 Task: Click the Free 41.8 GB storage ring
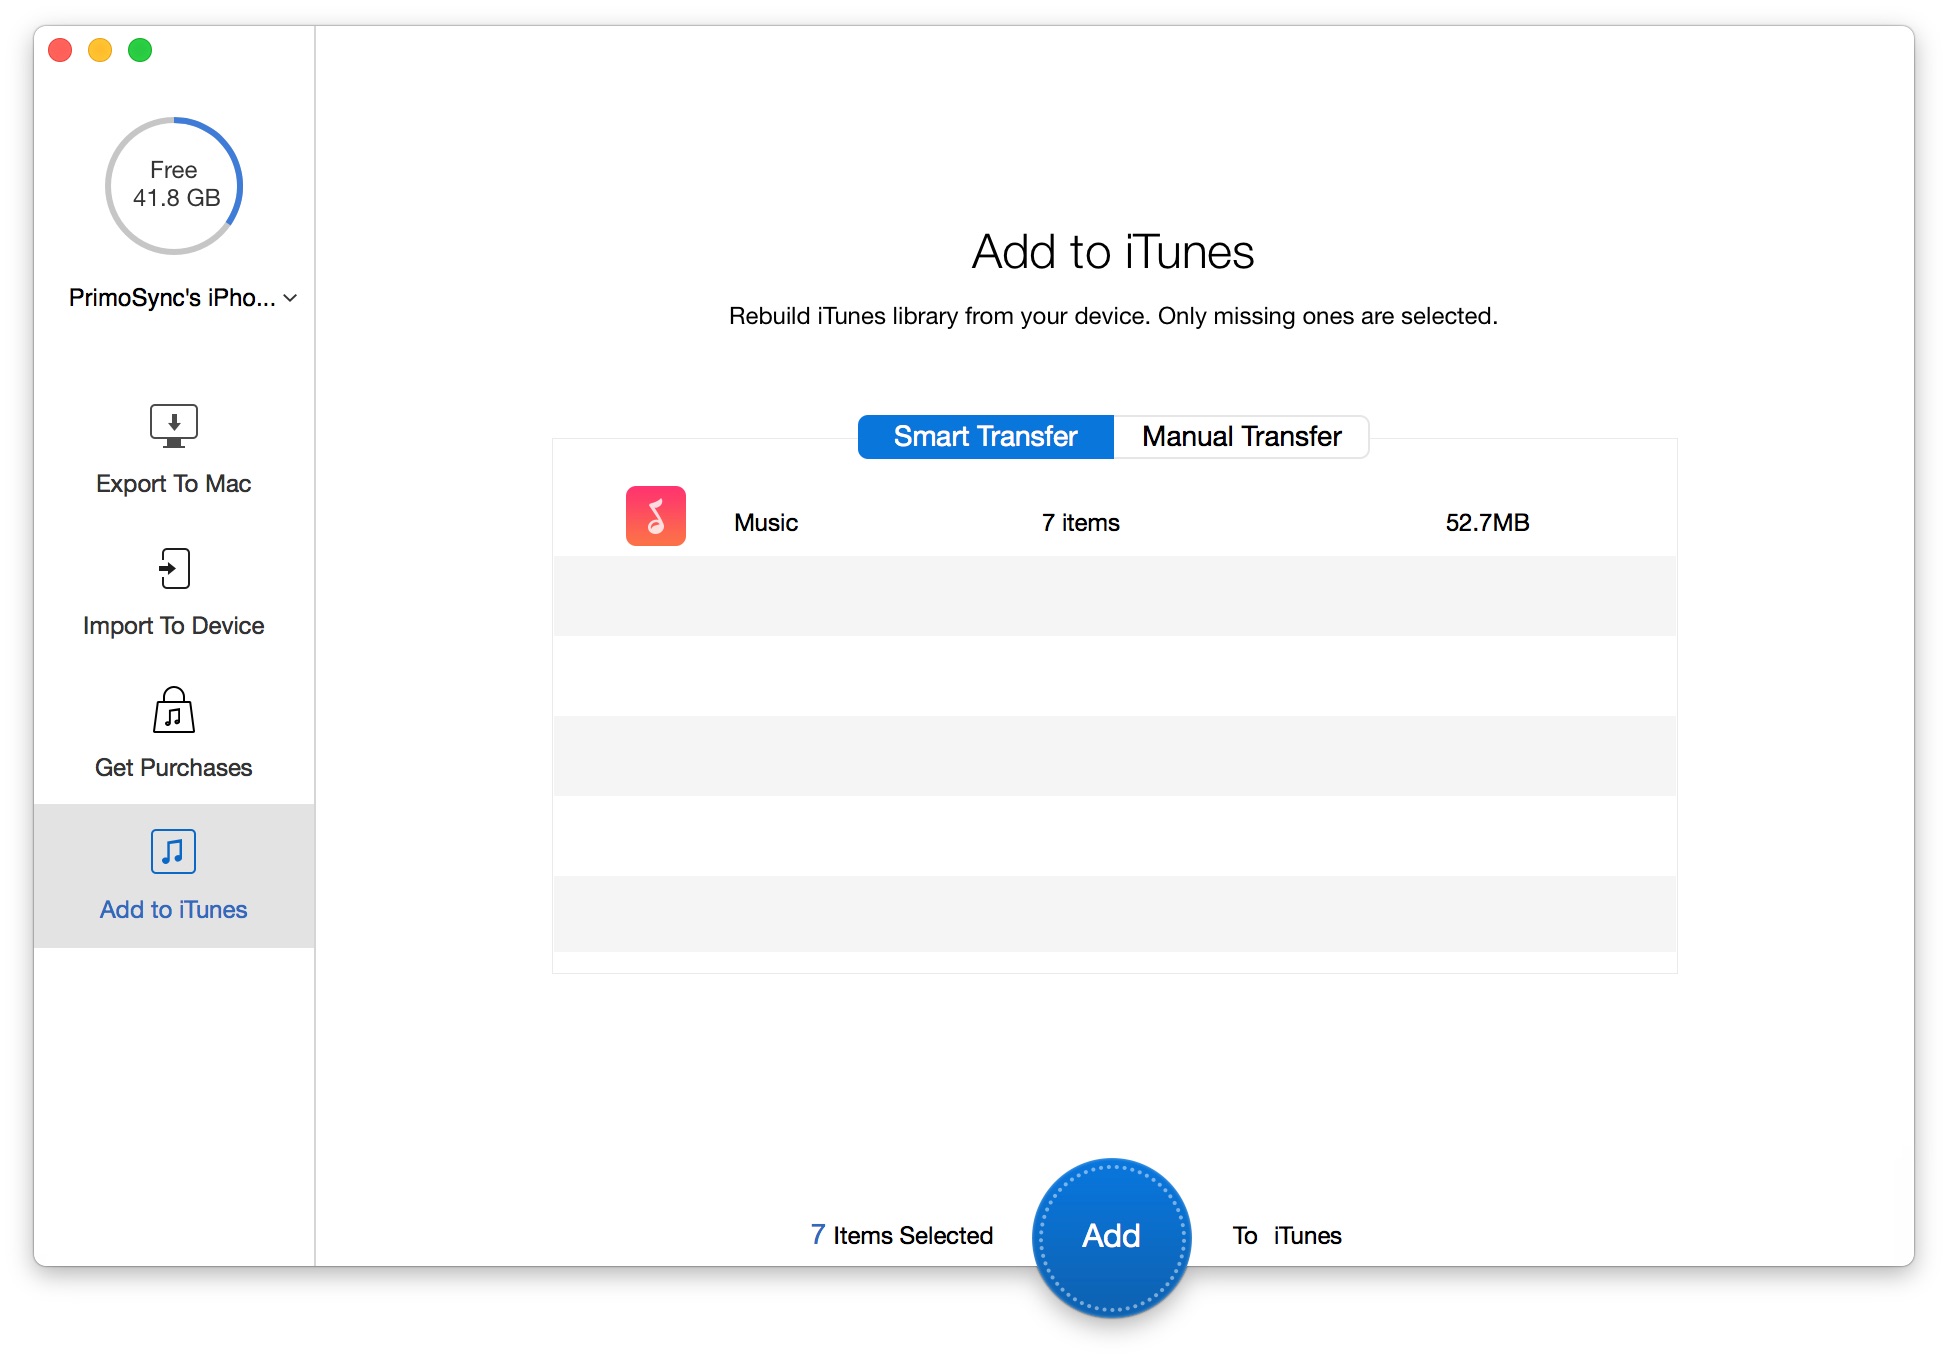[x=174, y=186]
